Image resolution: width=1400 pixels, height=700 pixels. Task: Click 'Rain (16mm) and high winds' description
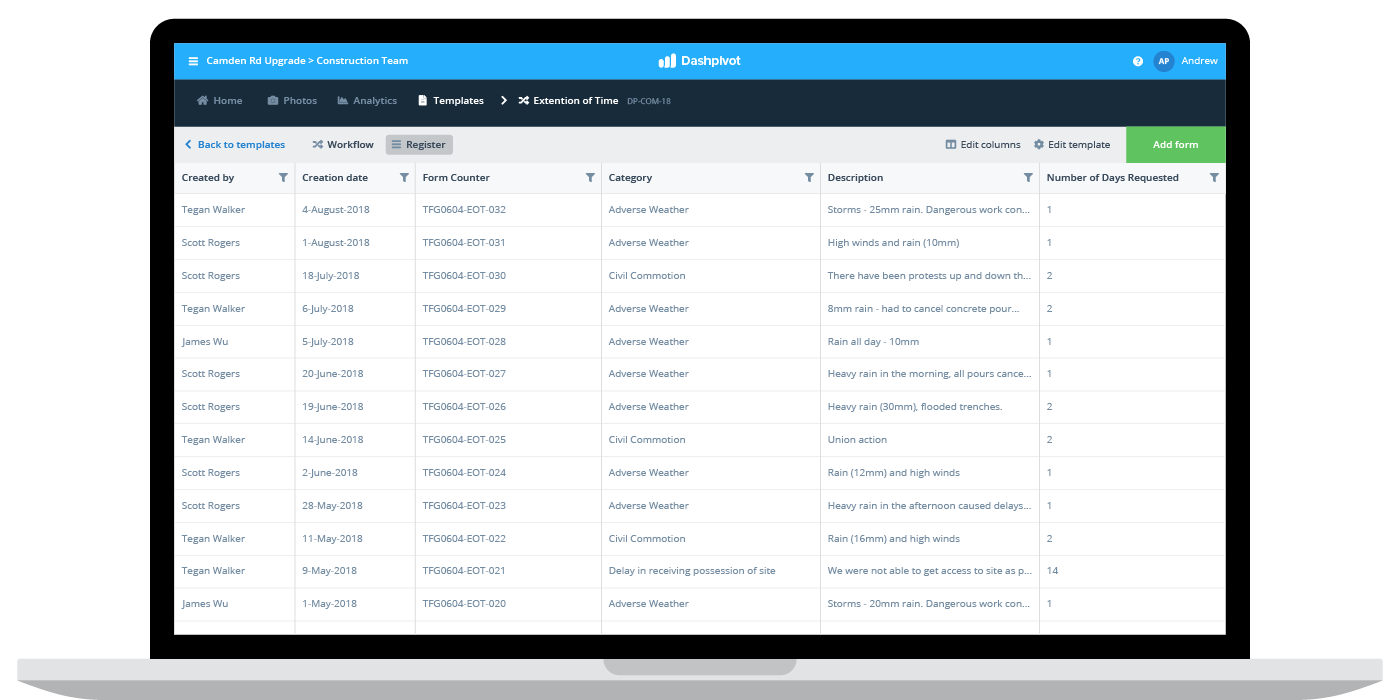(x=893, y=539)
